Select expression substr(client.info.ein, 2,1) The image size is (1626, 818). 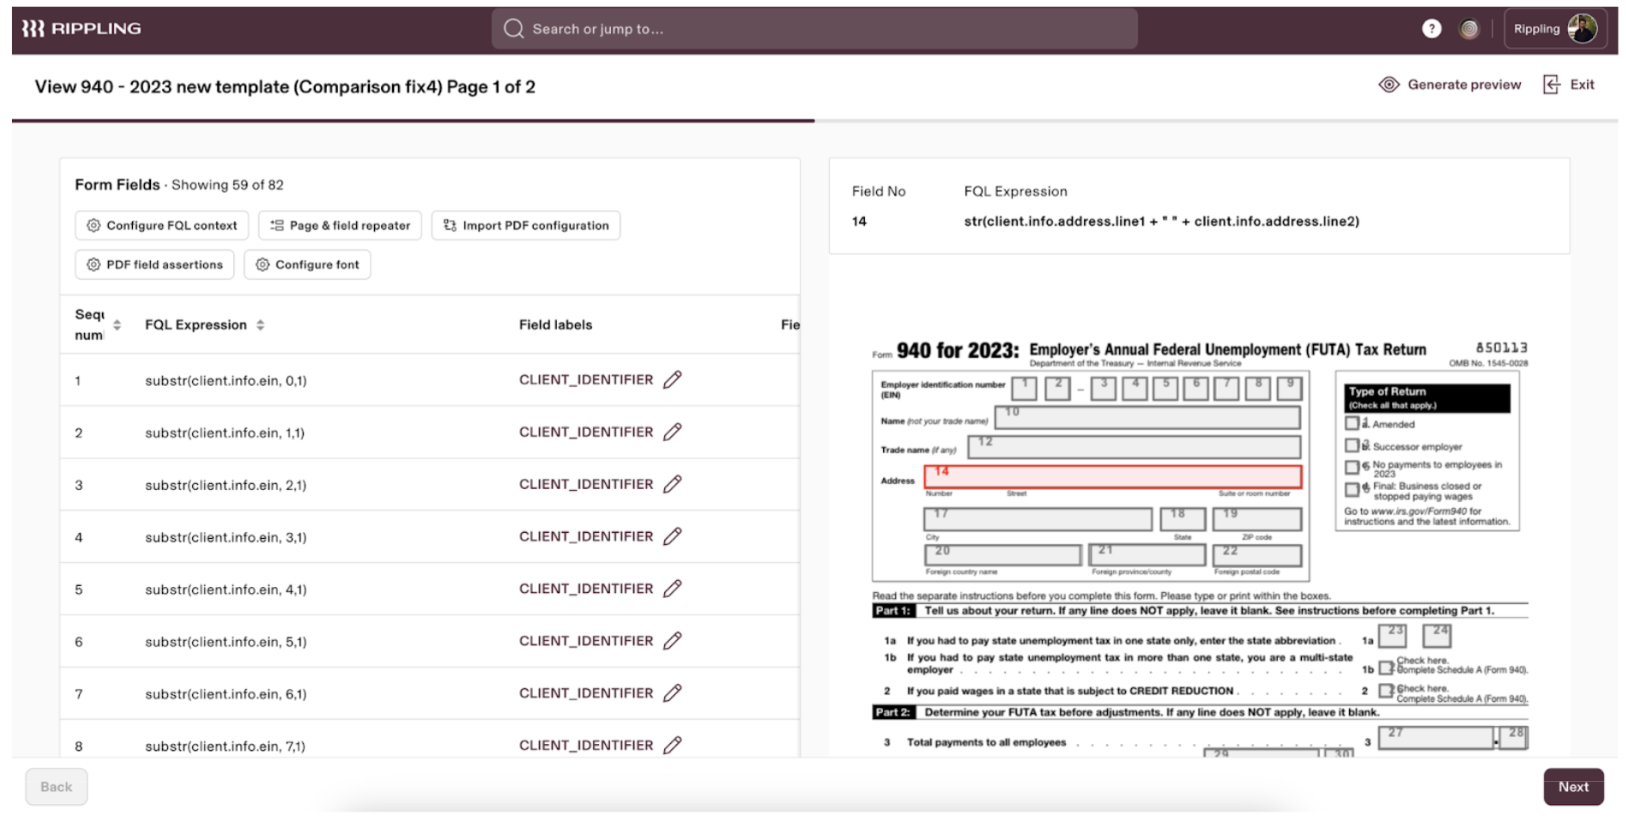click(x=226, y=485)
